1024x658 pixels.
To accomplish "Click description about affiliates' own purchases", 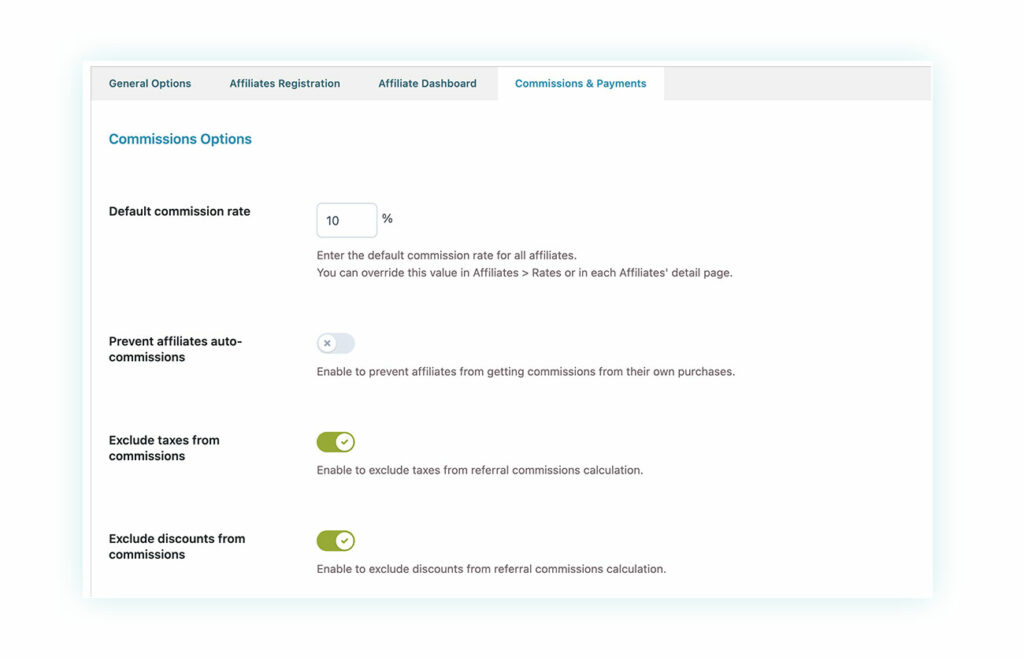I will [526, 371].
